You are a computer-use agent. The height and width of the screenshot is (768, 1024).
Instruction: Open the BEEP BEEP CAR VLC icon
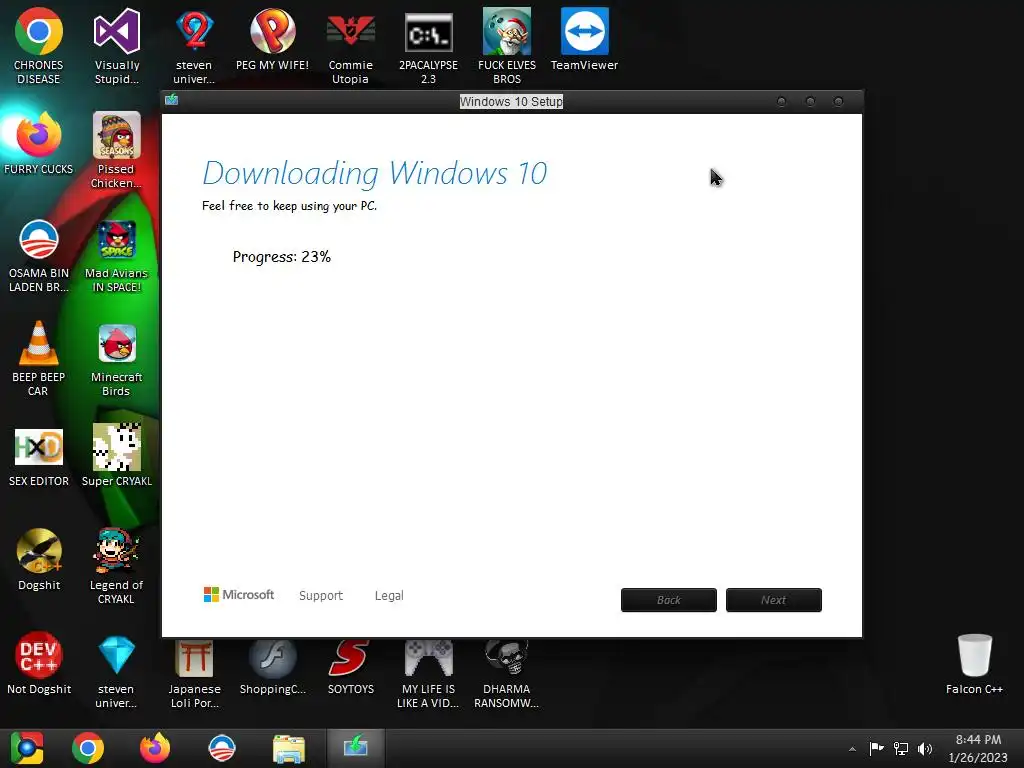[39, 343]
